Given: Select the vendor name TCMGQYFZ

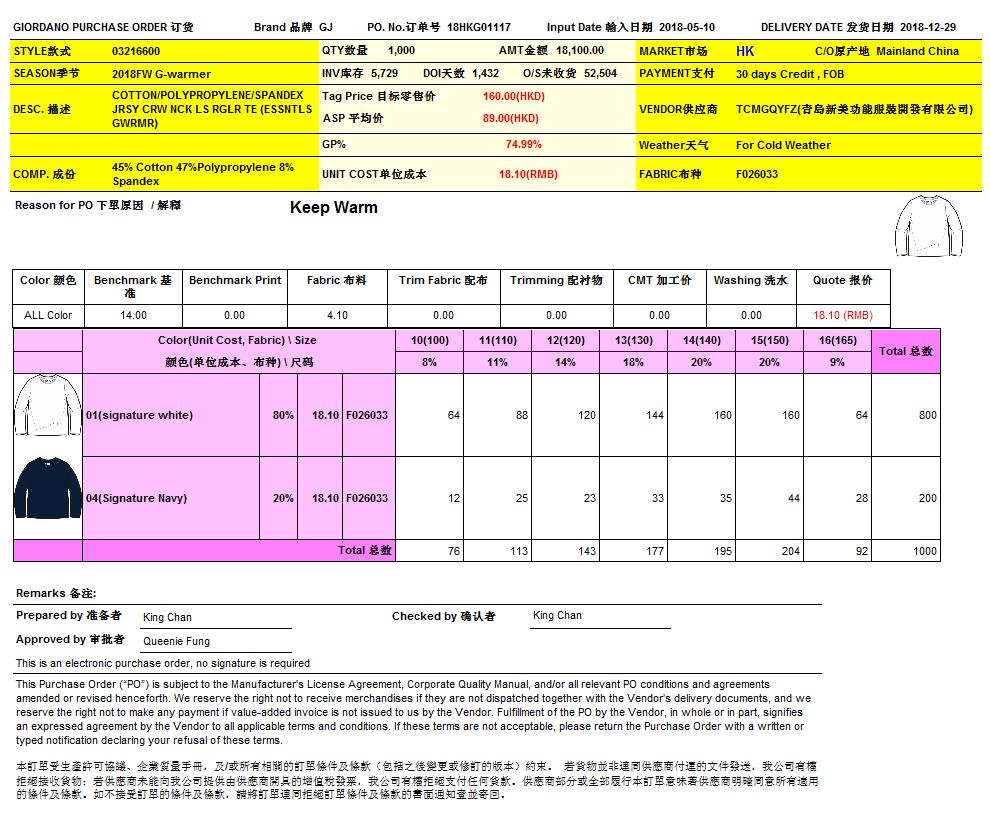Looking at the screenshot, I should (x=854, y=109).
